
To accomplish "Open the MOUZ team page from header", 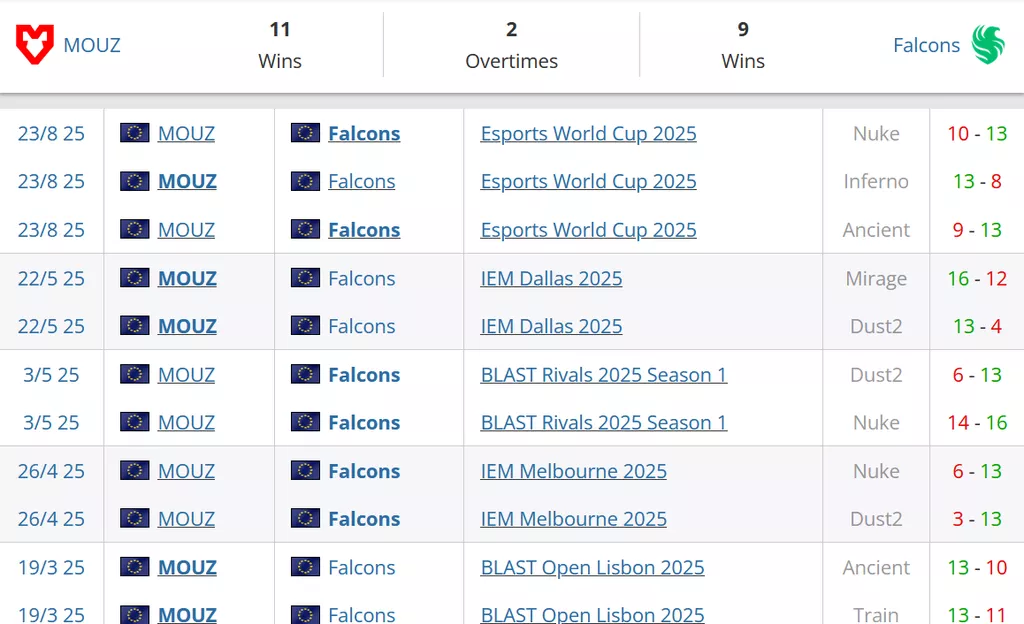I will click(x=92, y=45).
